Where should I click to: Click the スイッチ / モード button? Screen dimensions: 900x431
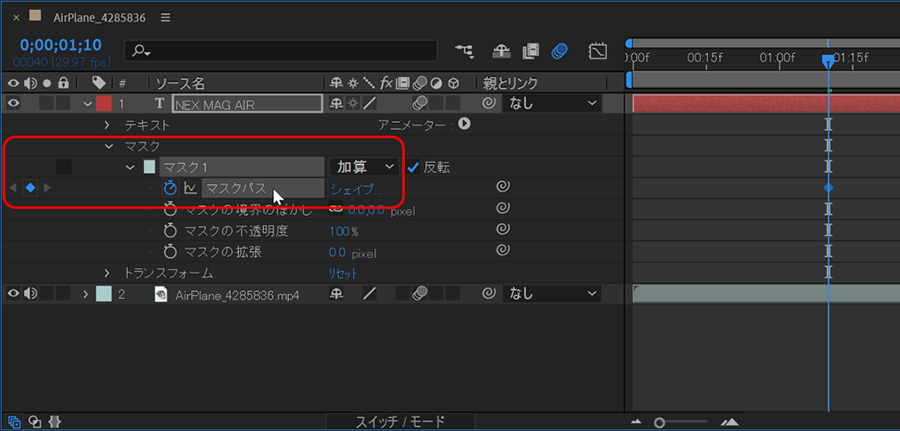[400, 422]
